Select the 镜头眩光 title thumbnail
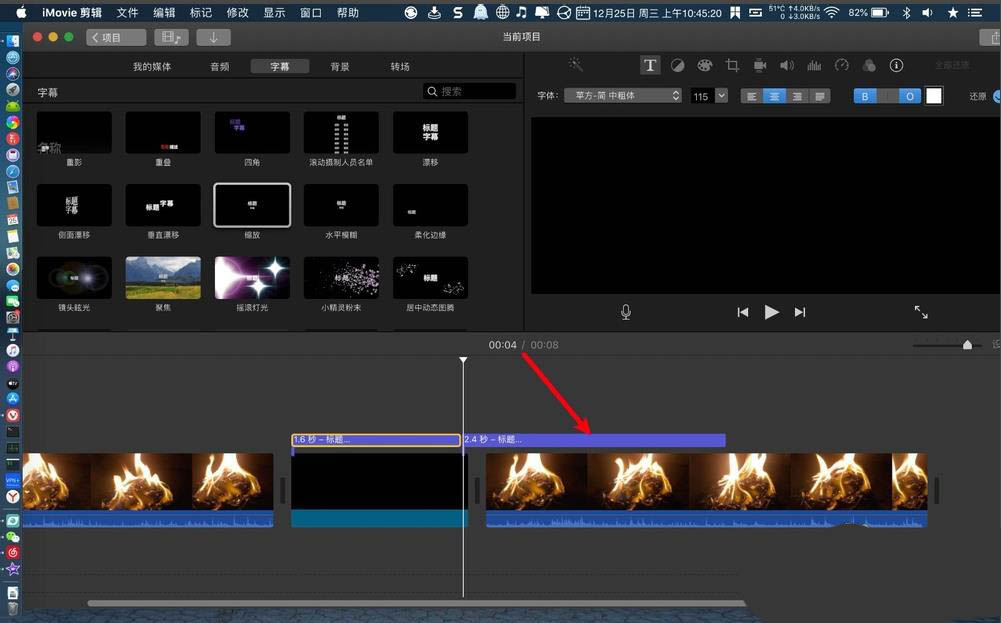The image size is (1001, 623). point(74,278)
